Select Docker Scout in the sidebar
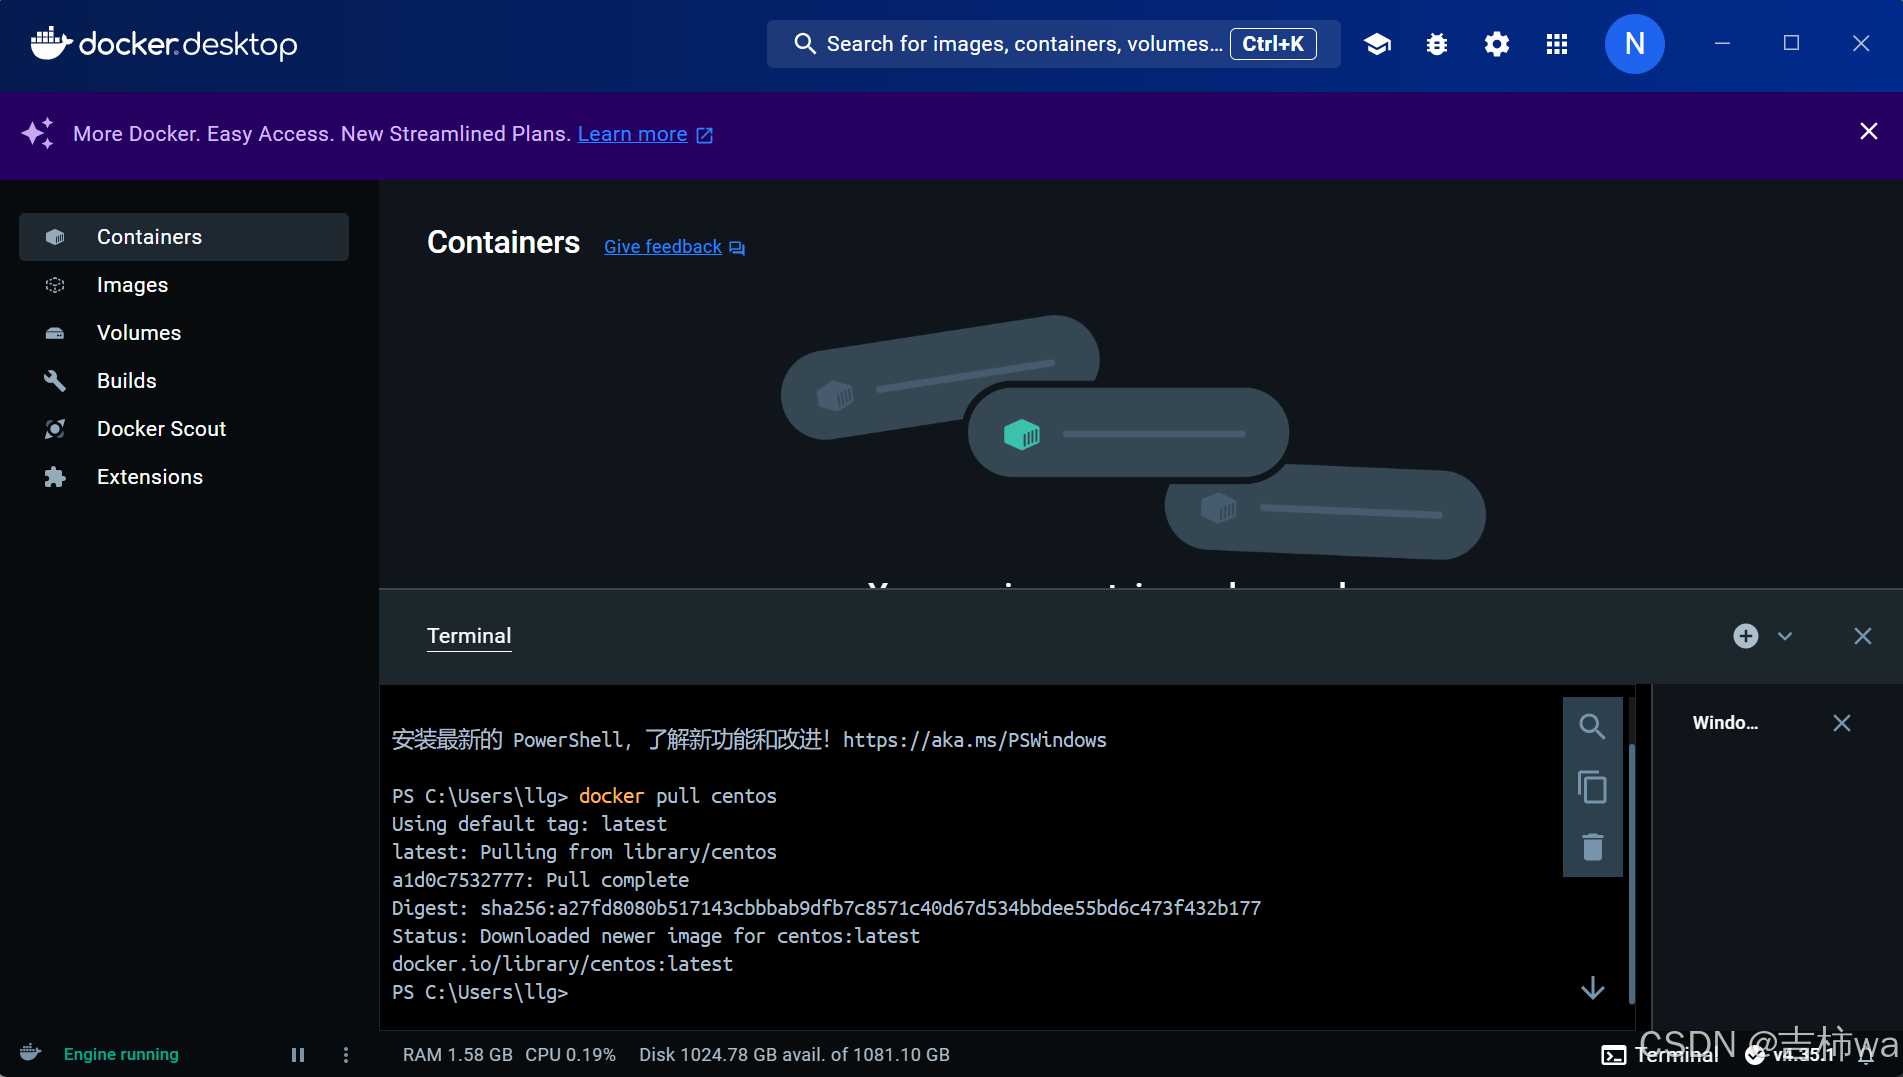 (x=184, y=429)
